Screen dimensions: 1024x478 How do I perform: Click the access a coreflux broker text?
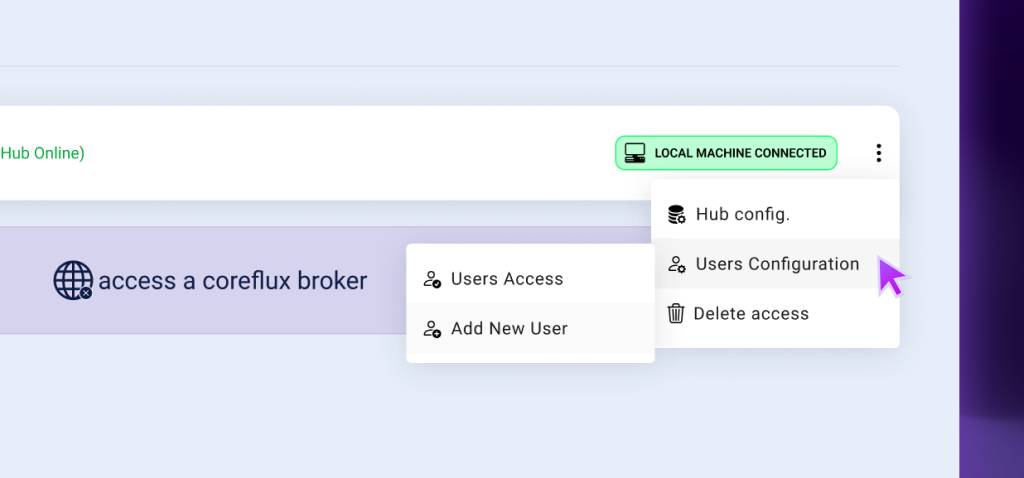pyautogui.click(x=233, y=281)
